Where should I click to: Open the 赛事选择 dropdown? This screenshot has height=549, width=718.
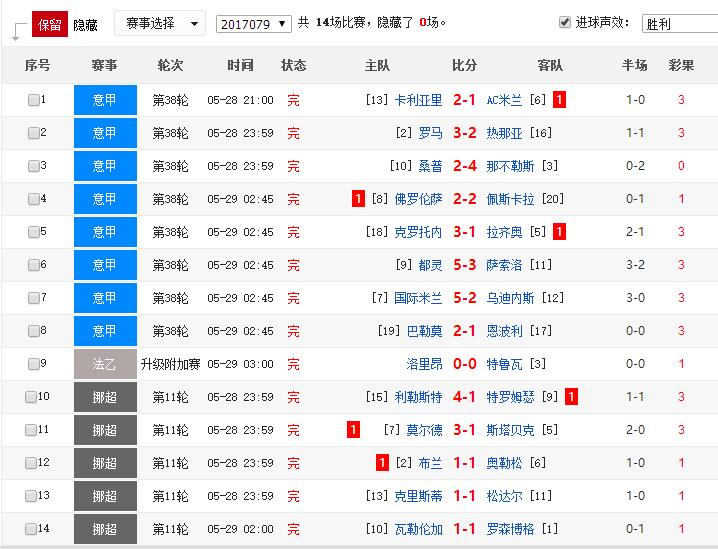[160, 22]
